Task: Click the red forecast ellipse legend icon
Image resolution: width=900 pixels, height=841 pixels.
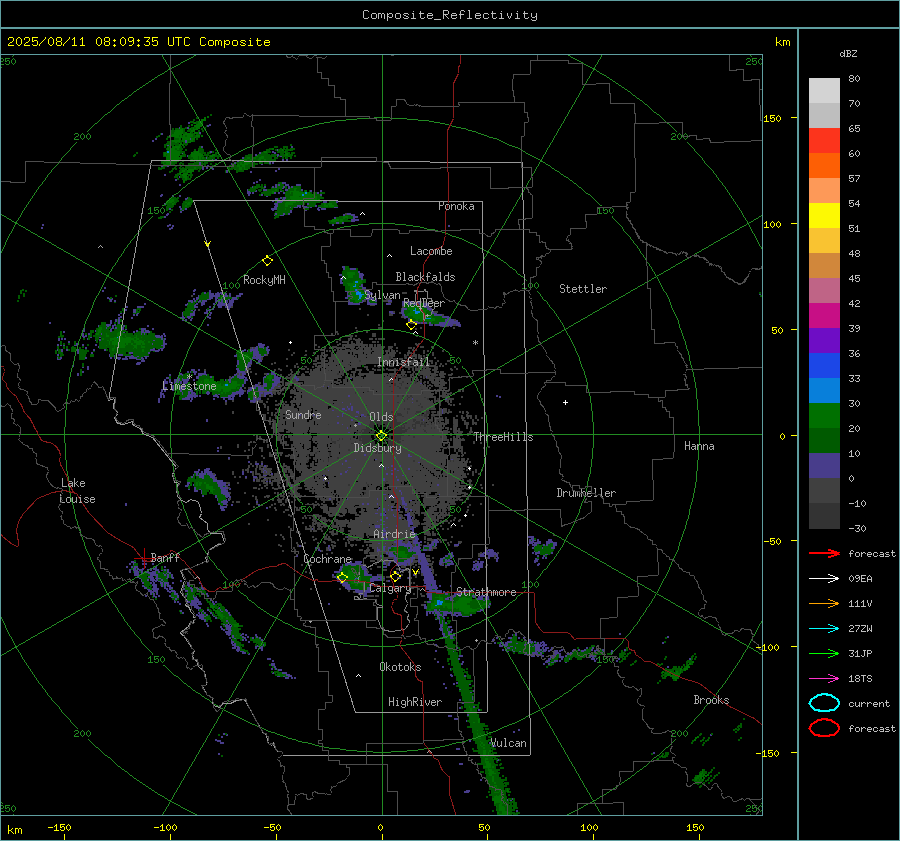Action: tap(824, 728)
